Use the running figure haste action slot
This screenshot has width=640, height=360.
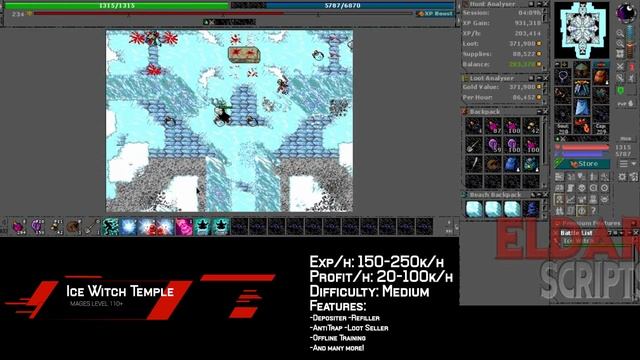point(110,227)
